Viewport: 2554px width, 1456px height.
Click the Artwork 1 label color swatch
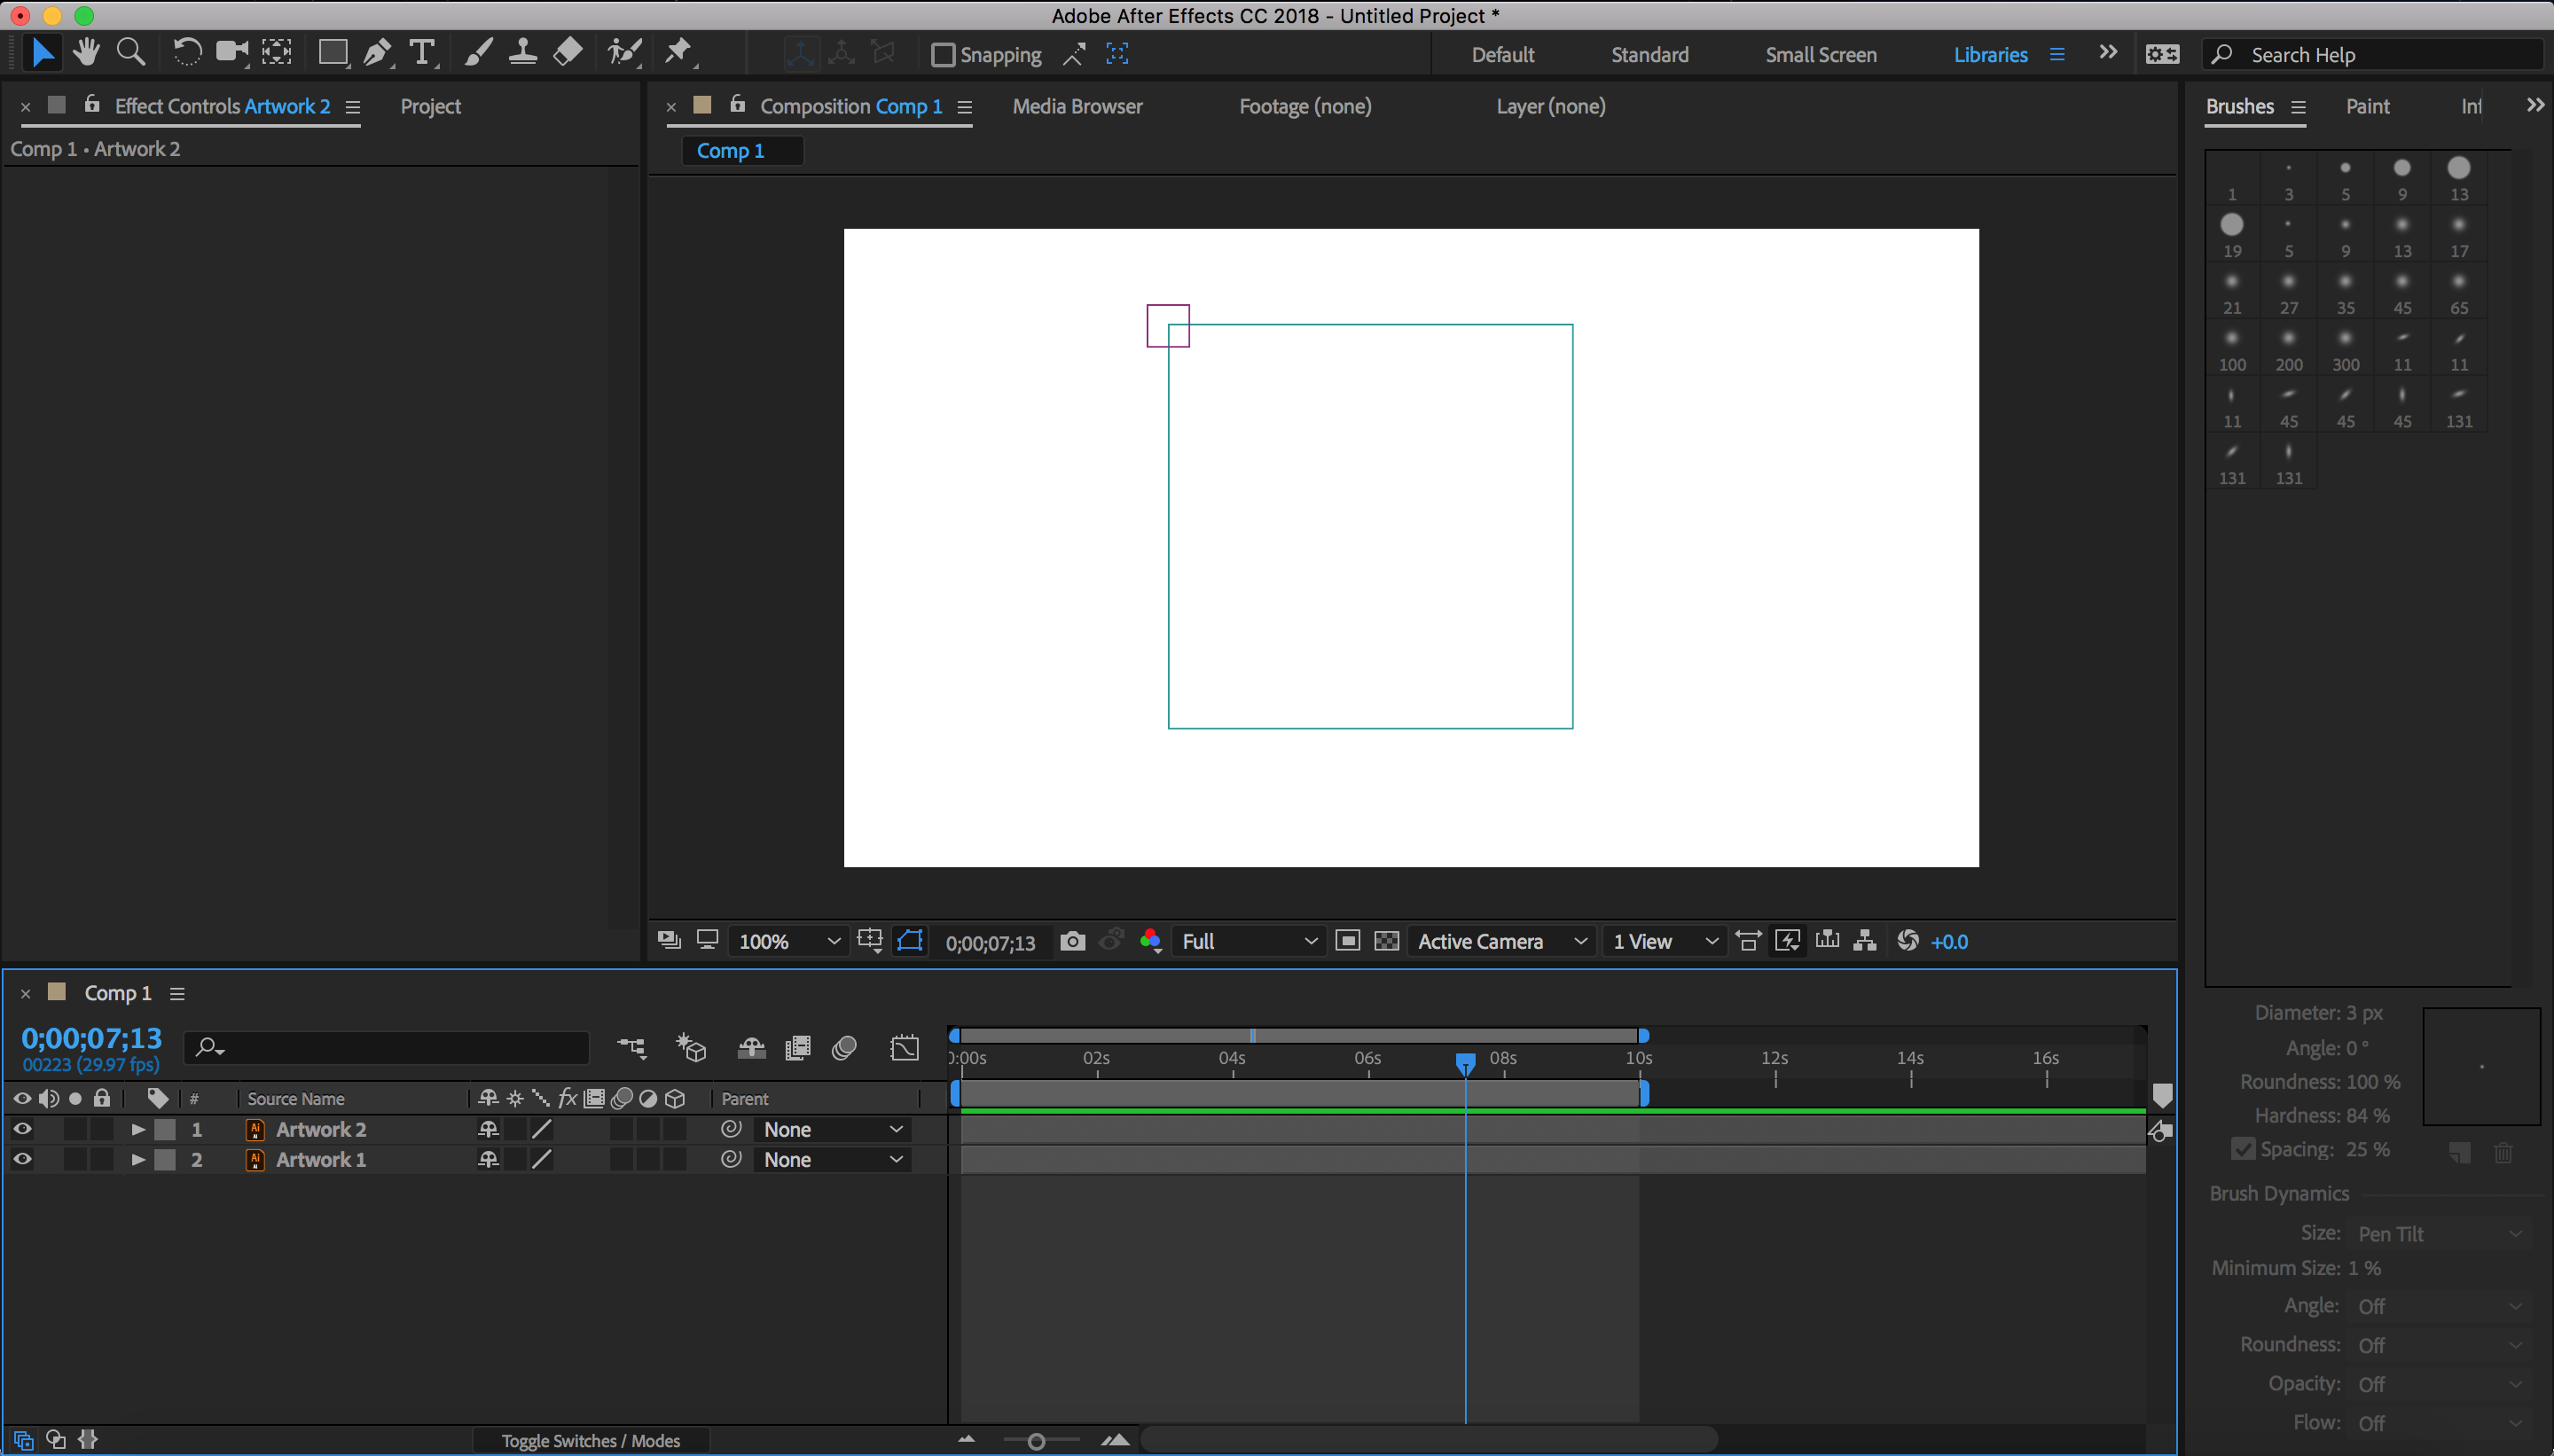click(165, 1160)
